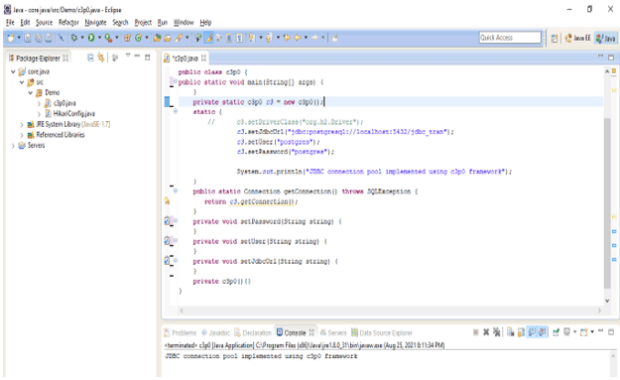Click Collapse All in Package Explorer

coord(90,58)
